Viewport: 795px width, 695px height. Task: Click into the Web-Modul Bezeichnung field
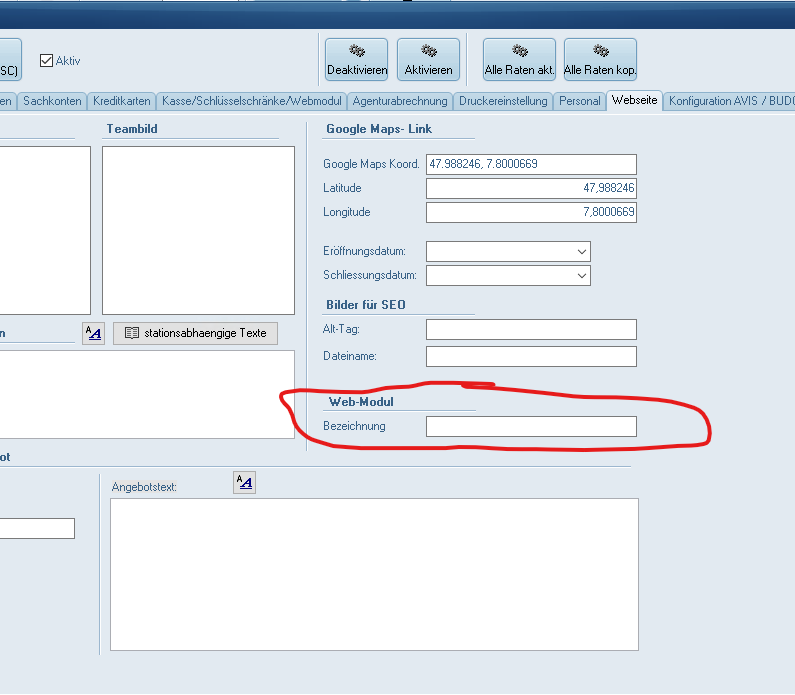tap(531, 427)
